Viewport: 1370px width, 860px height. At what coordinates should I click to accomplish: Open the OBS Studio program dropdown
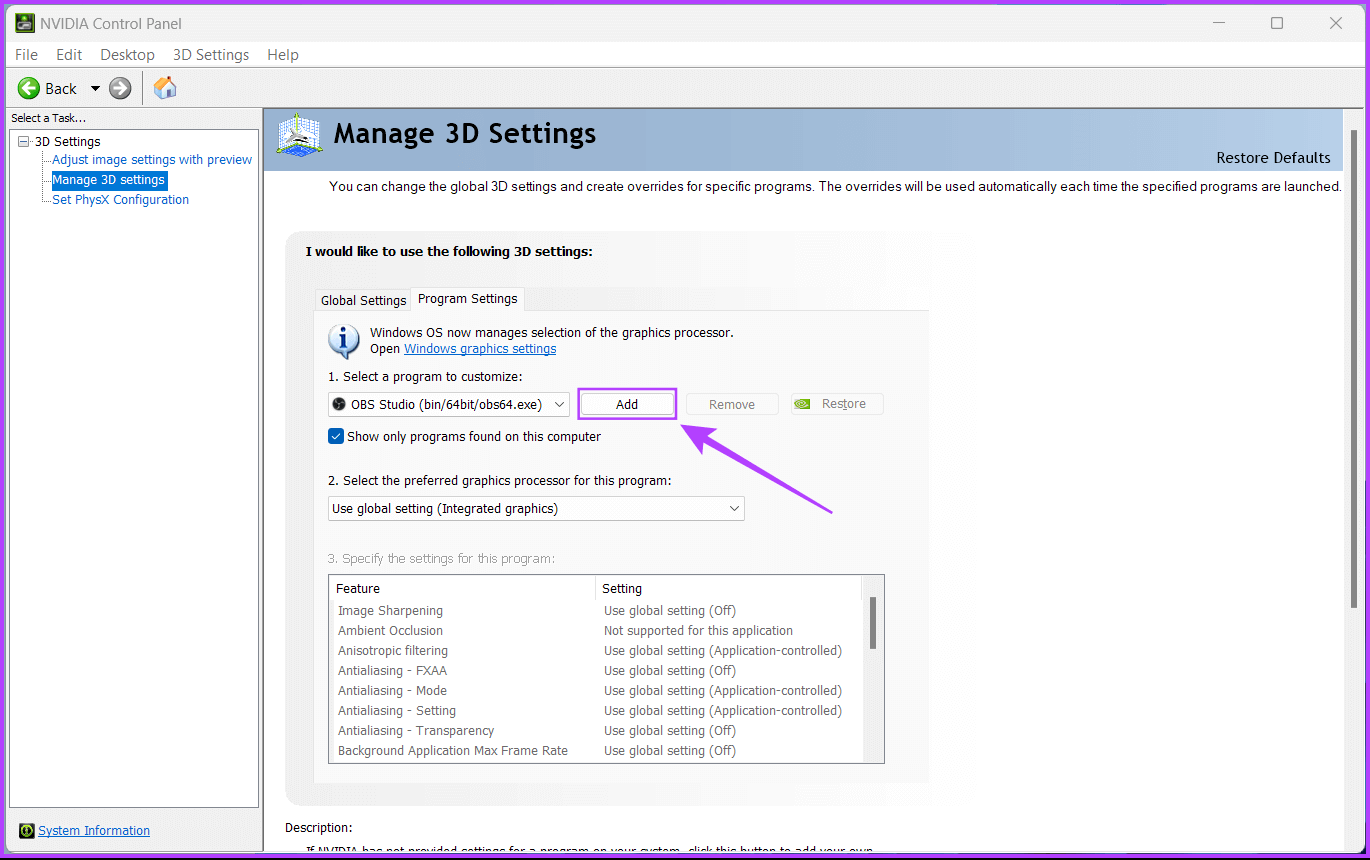[x=449, y=404]
